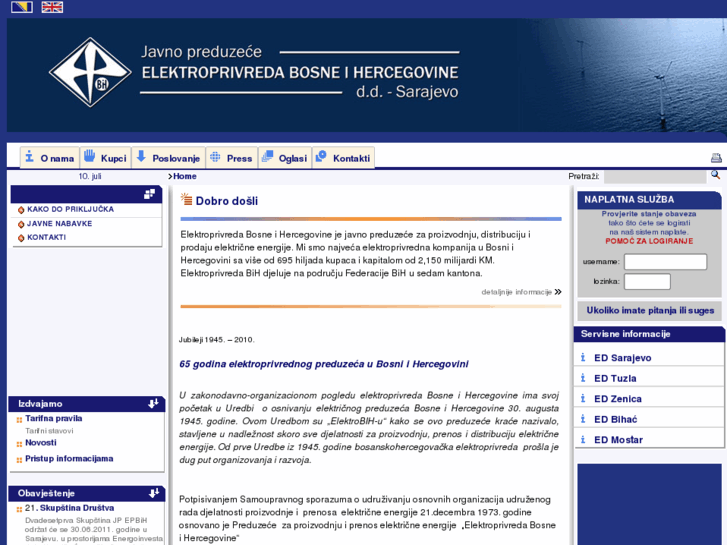Click the info icon beside ED Bihać
The width and height of the screenshot is (727, 545).
pos(583,419)
